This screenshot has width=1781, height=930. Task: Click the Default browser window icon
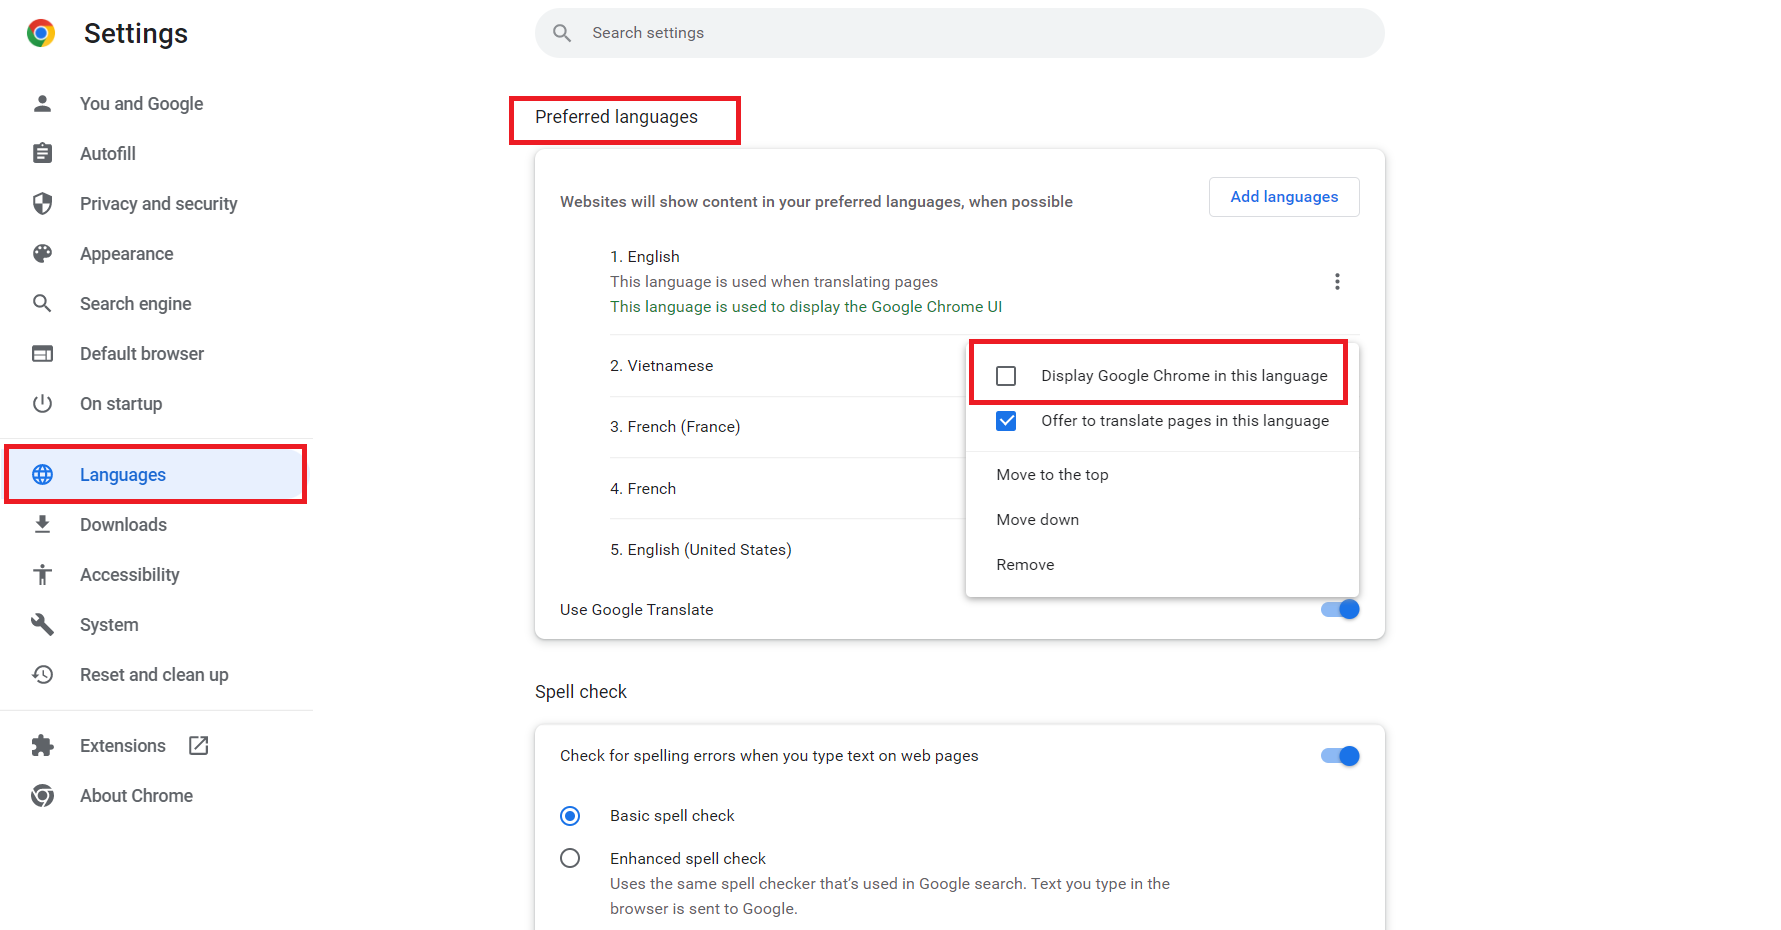[42, 353]
